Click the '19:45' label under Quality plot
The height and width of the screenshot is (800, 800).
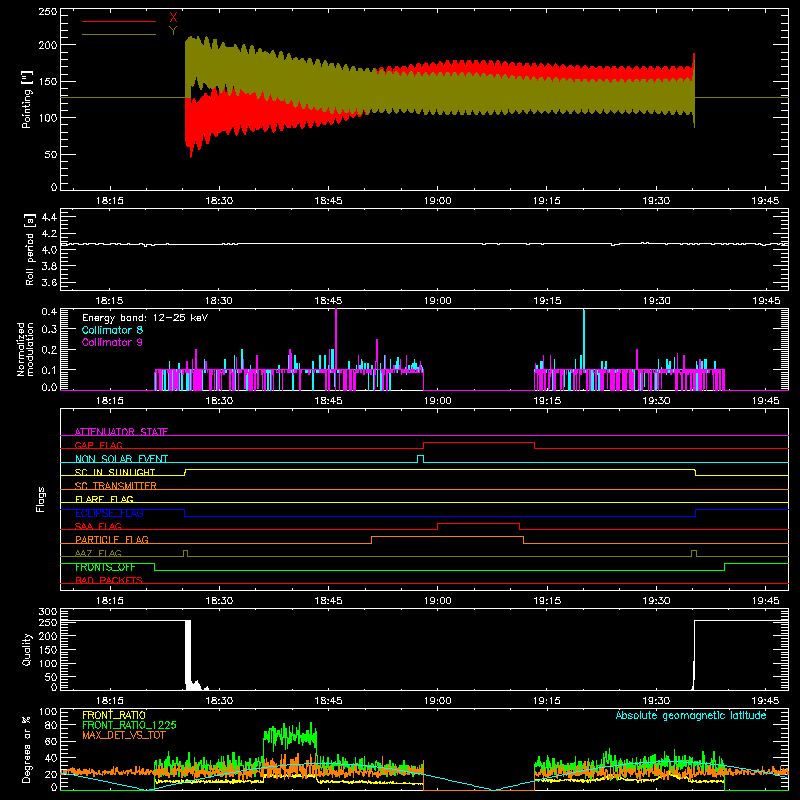click(x=765, y=701)
